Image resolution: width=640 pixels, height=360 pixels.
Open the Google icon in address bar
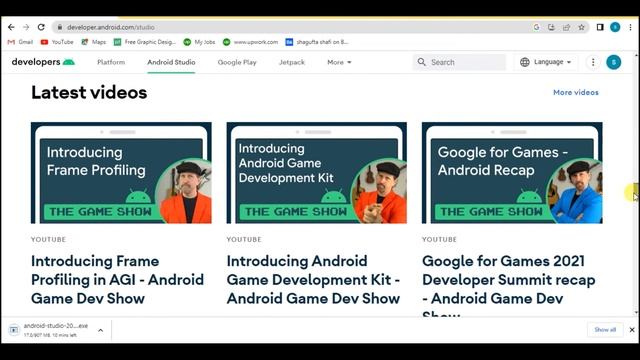(536, 27)
